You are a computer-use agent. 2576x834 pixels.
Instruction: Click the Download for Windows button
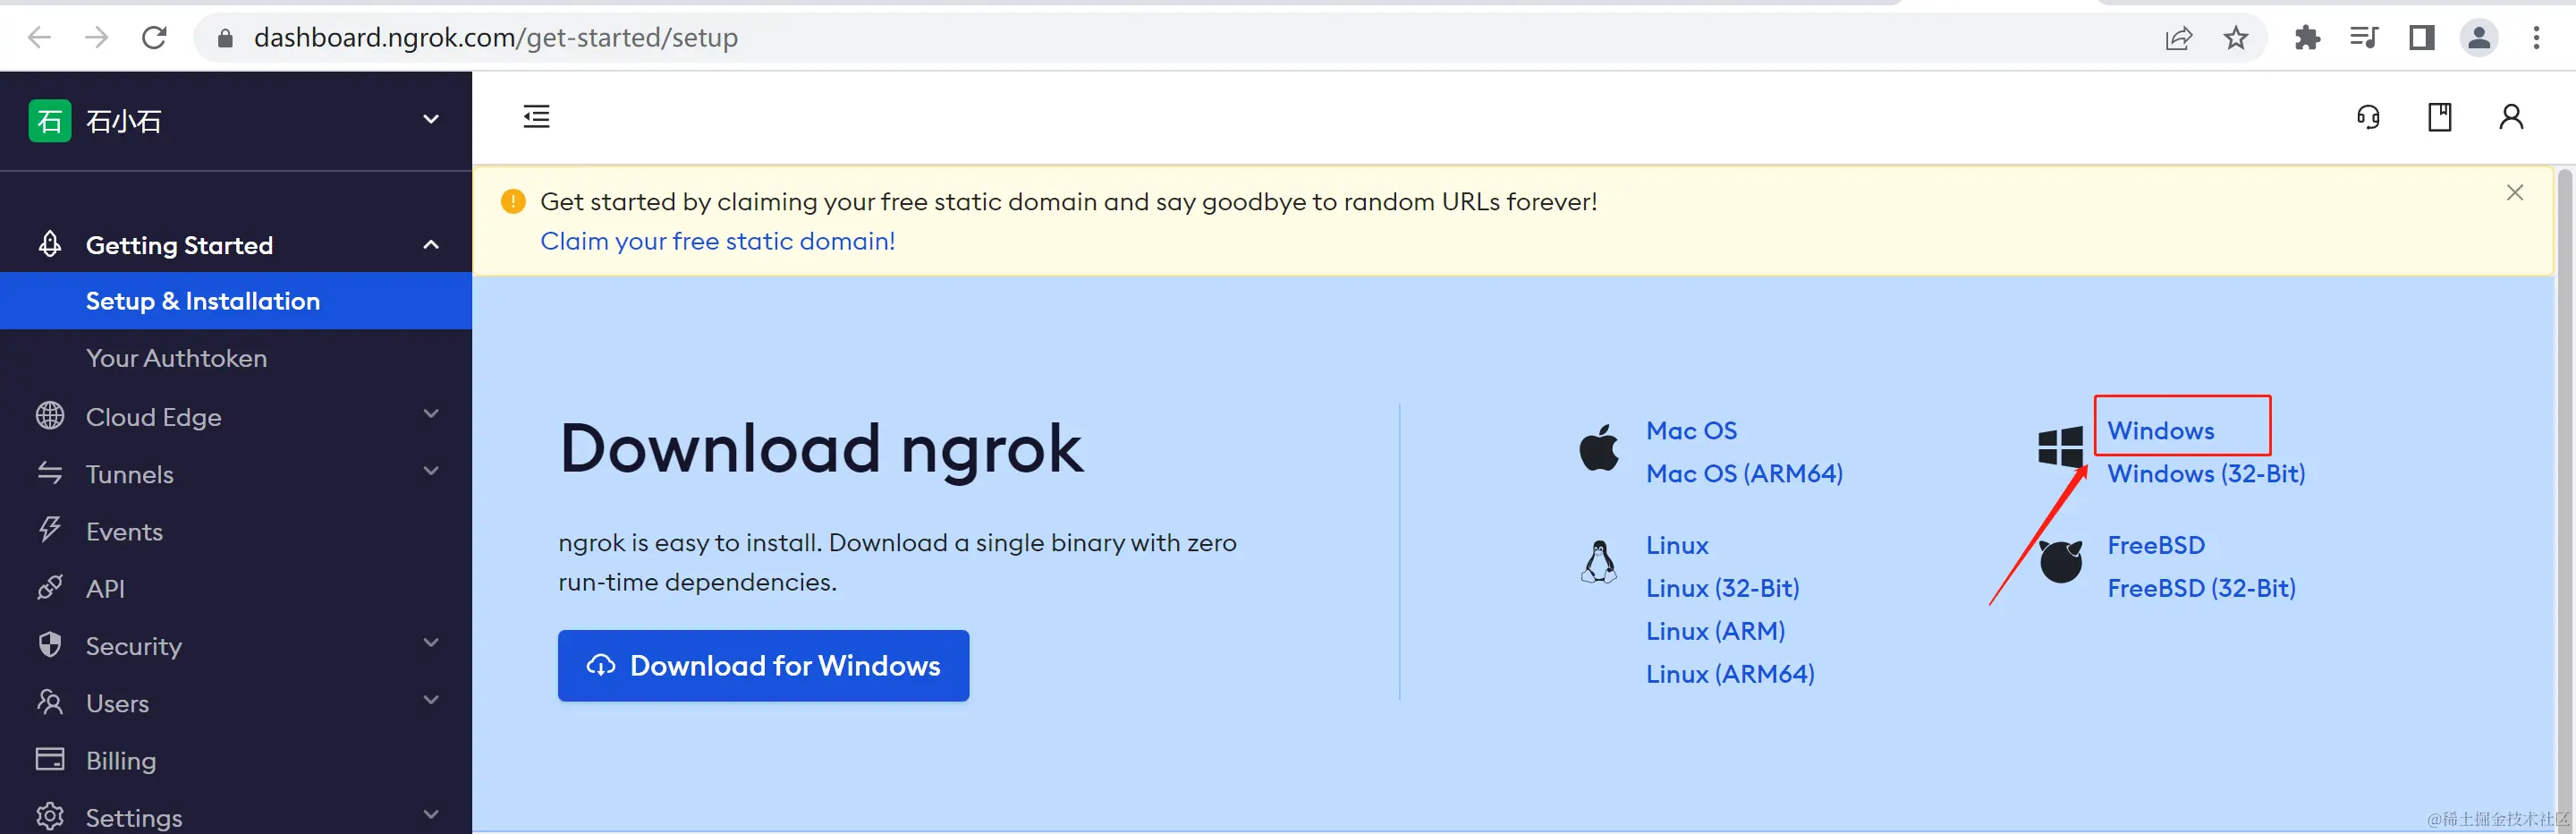[x=763, y=665]
